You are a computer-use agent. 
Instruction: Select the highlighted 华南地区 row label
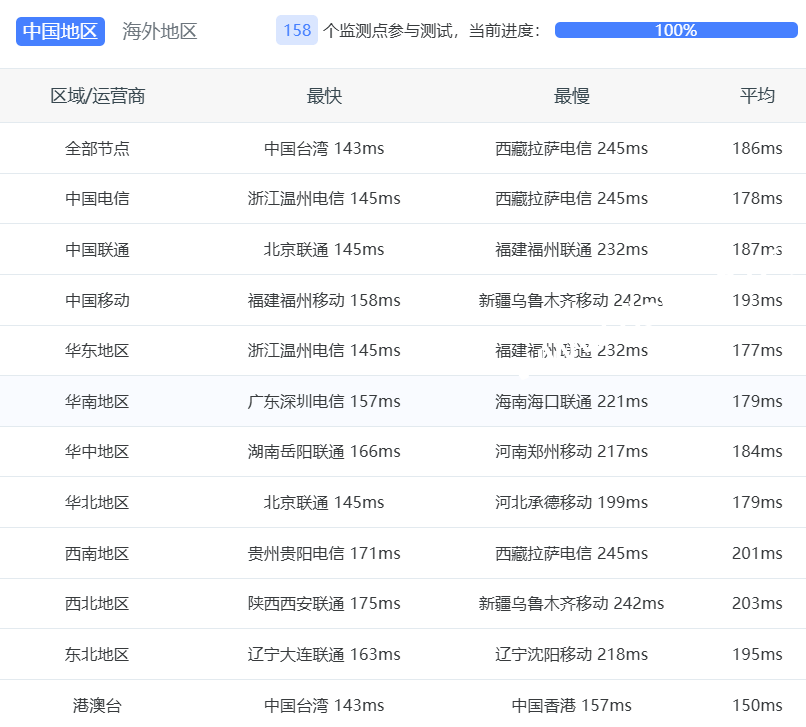97,401
